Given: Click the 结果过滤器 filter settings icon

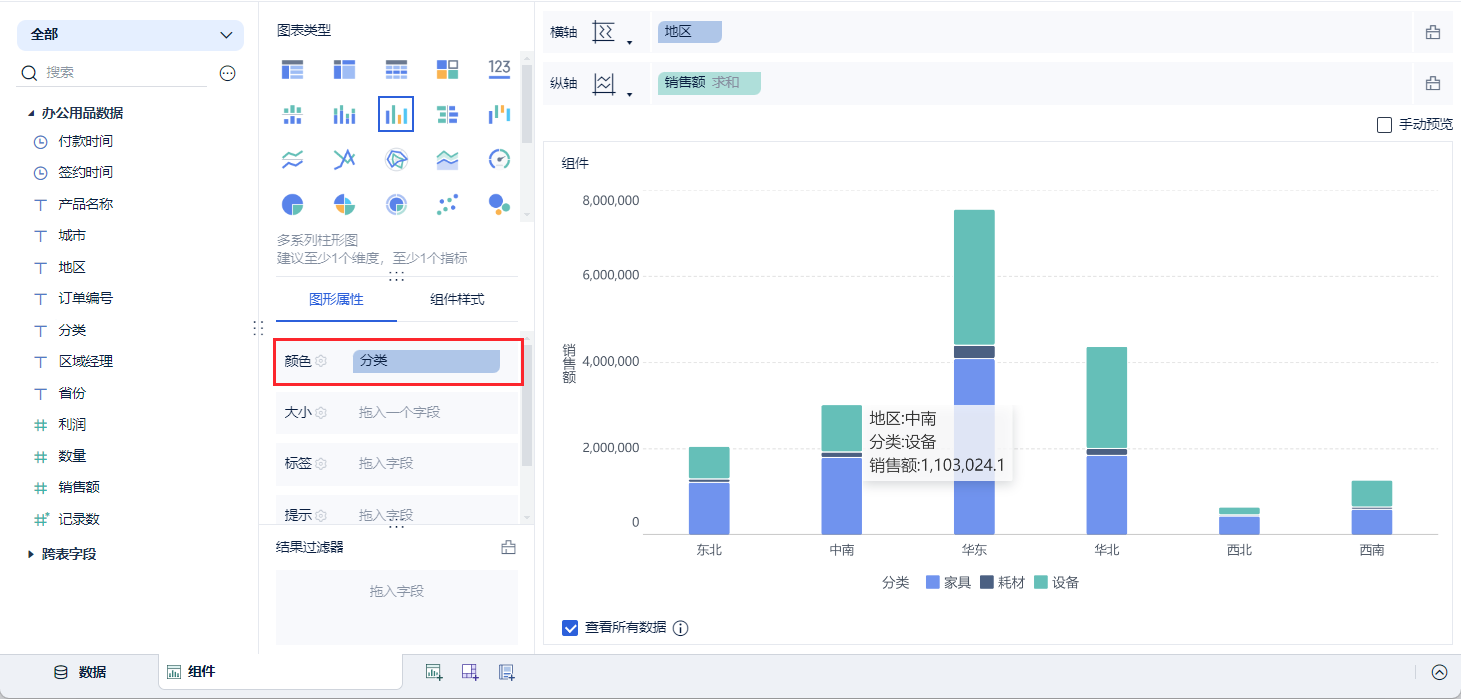Looking at the screenshot, I should (508, 547).
